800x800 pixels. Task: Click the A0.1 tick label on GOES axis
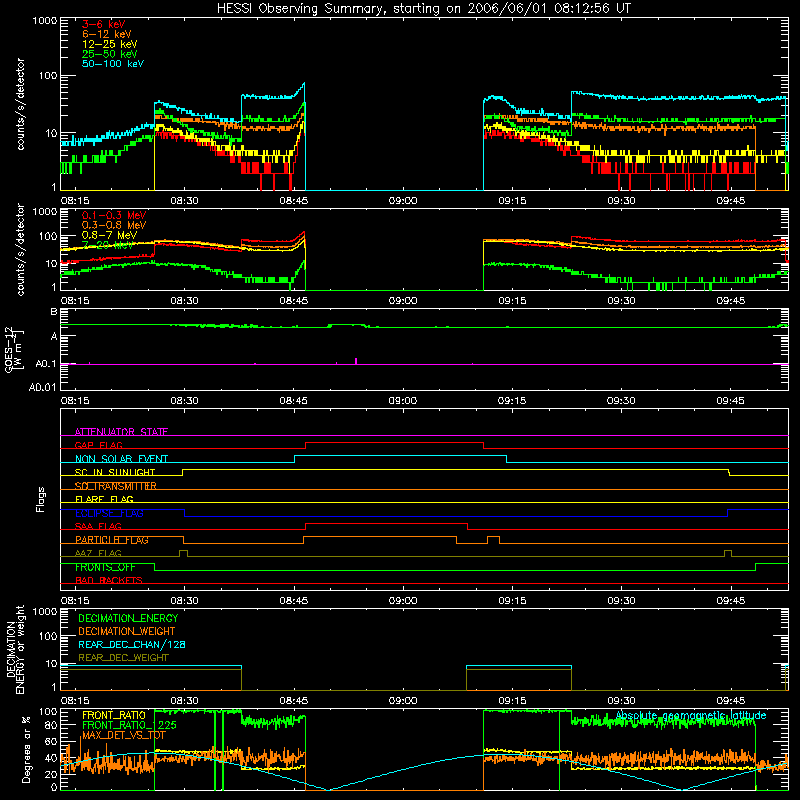(45, 364)
